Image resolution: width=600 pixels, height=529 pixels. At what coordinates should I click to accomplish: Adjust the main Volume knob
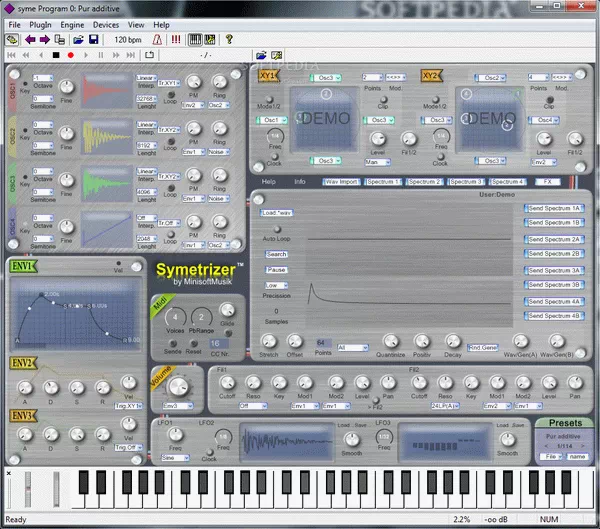click(178, 387)
